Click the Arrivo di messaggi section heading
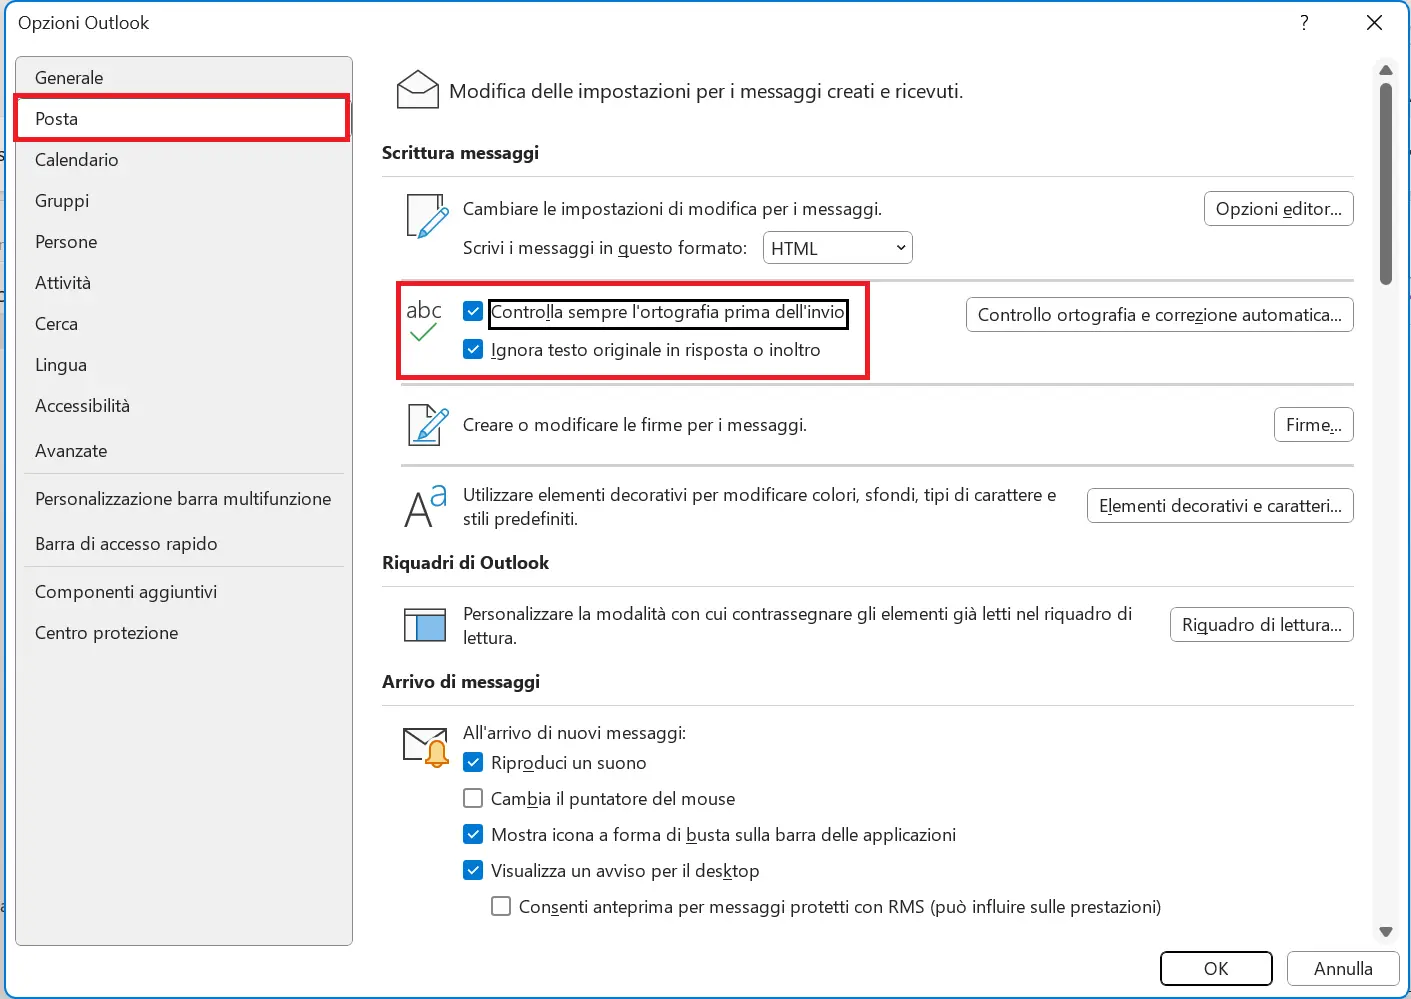The width and height of the screenshot is (1411, 999). pyautogui.click(x=461, y=681)
